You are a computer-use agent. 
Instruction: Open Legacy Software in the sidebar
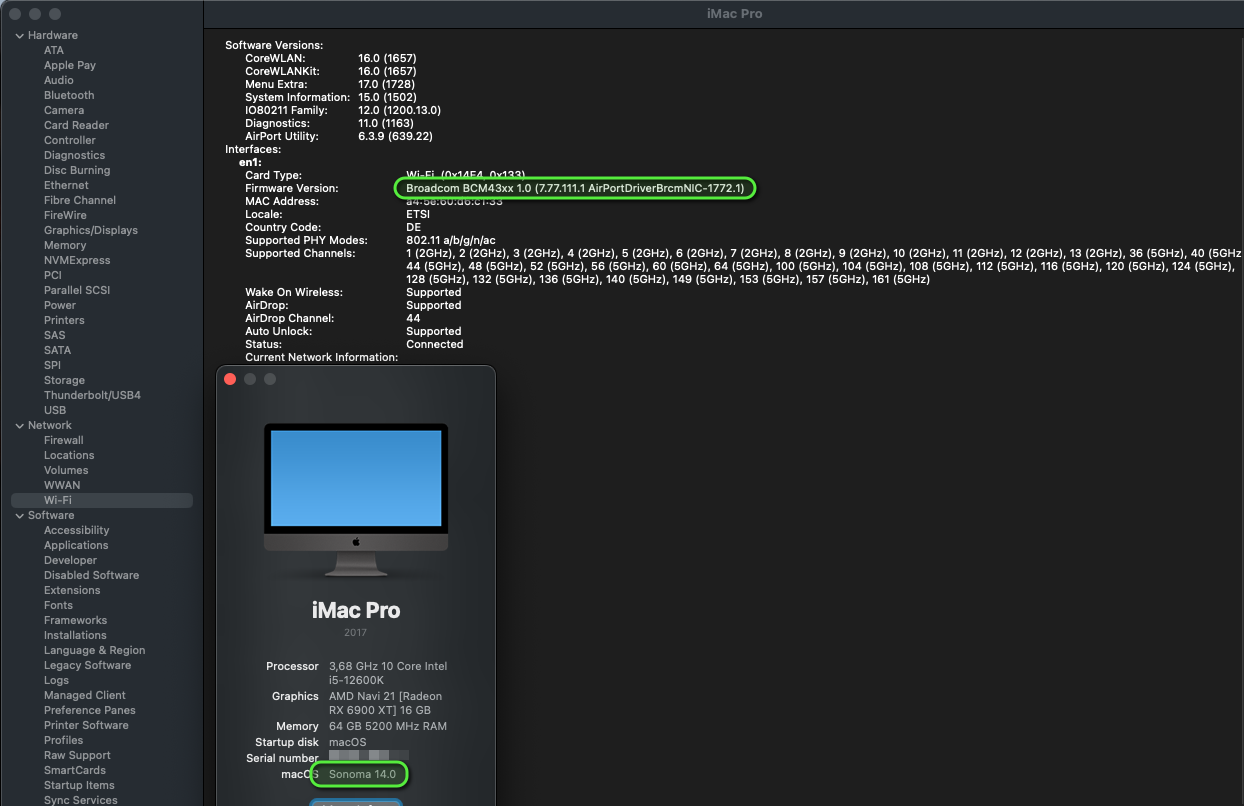[x=87, y=665]
